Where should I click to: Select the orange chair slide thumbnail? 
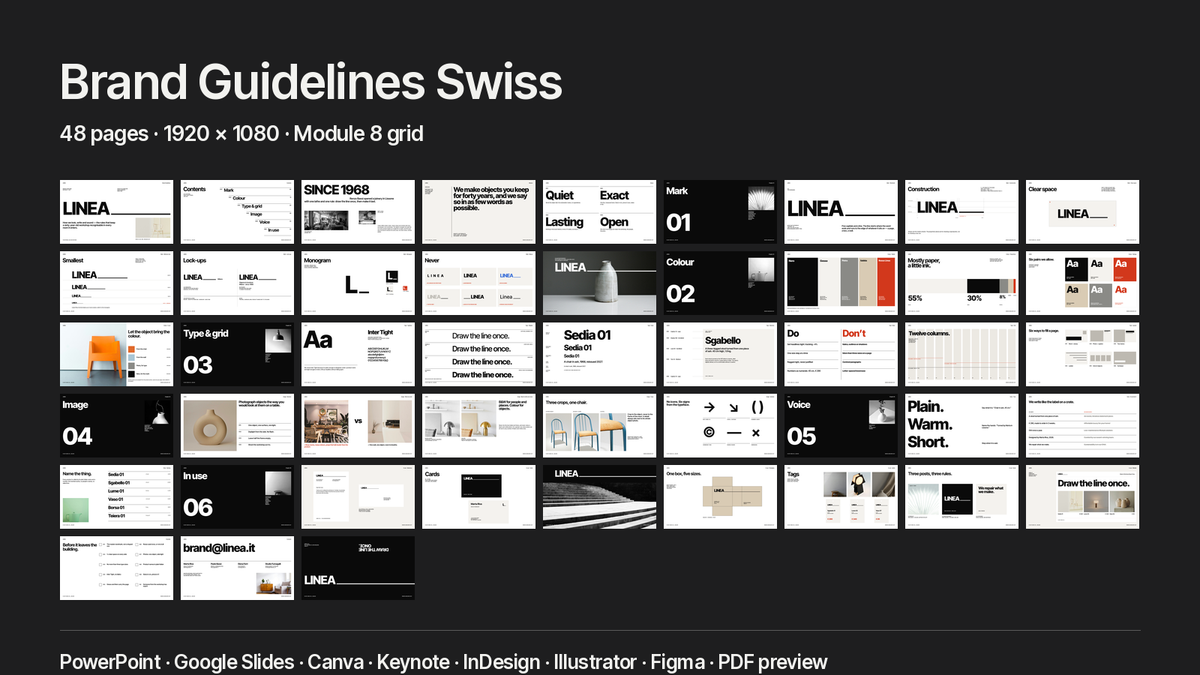[x=116, y=354]
